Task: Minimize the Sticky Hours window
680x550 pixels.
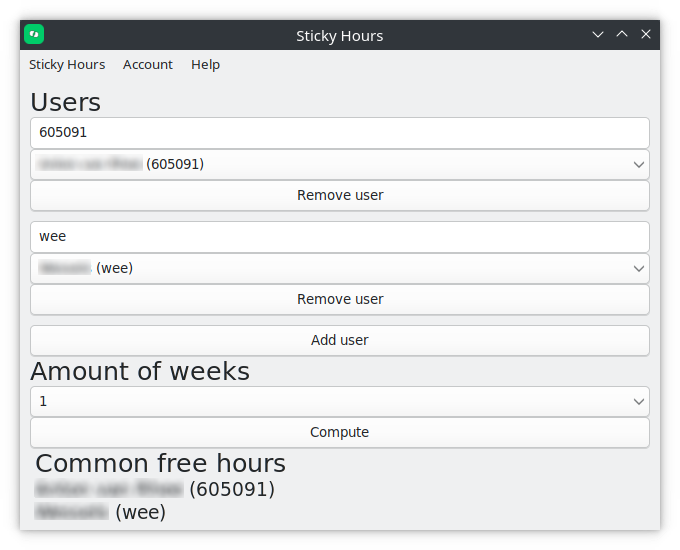Action: tap(598, 34)
